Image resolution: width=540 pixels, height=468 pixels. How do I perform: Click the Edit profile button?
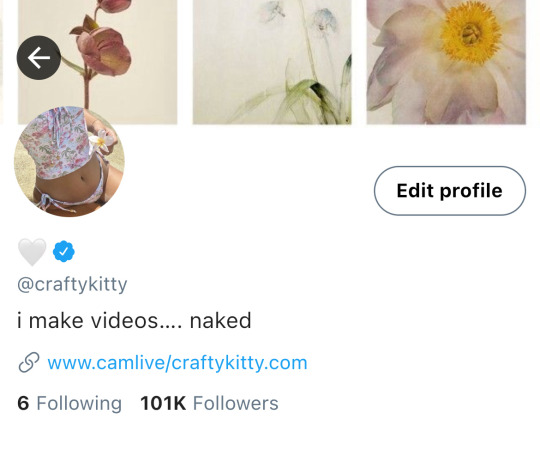[x=450, y=191]
